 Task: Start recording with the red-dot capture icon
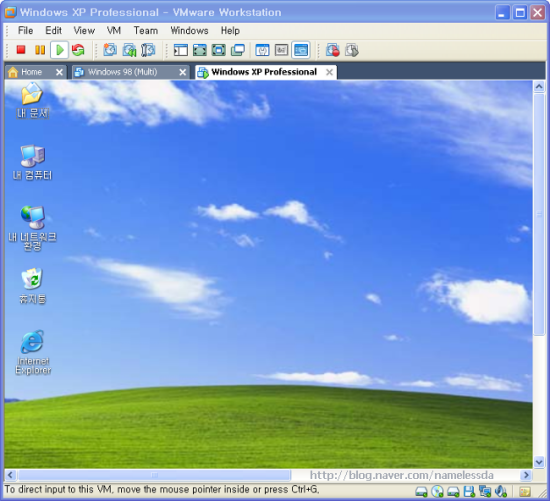tap(333, 50)
